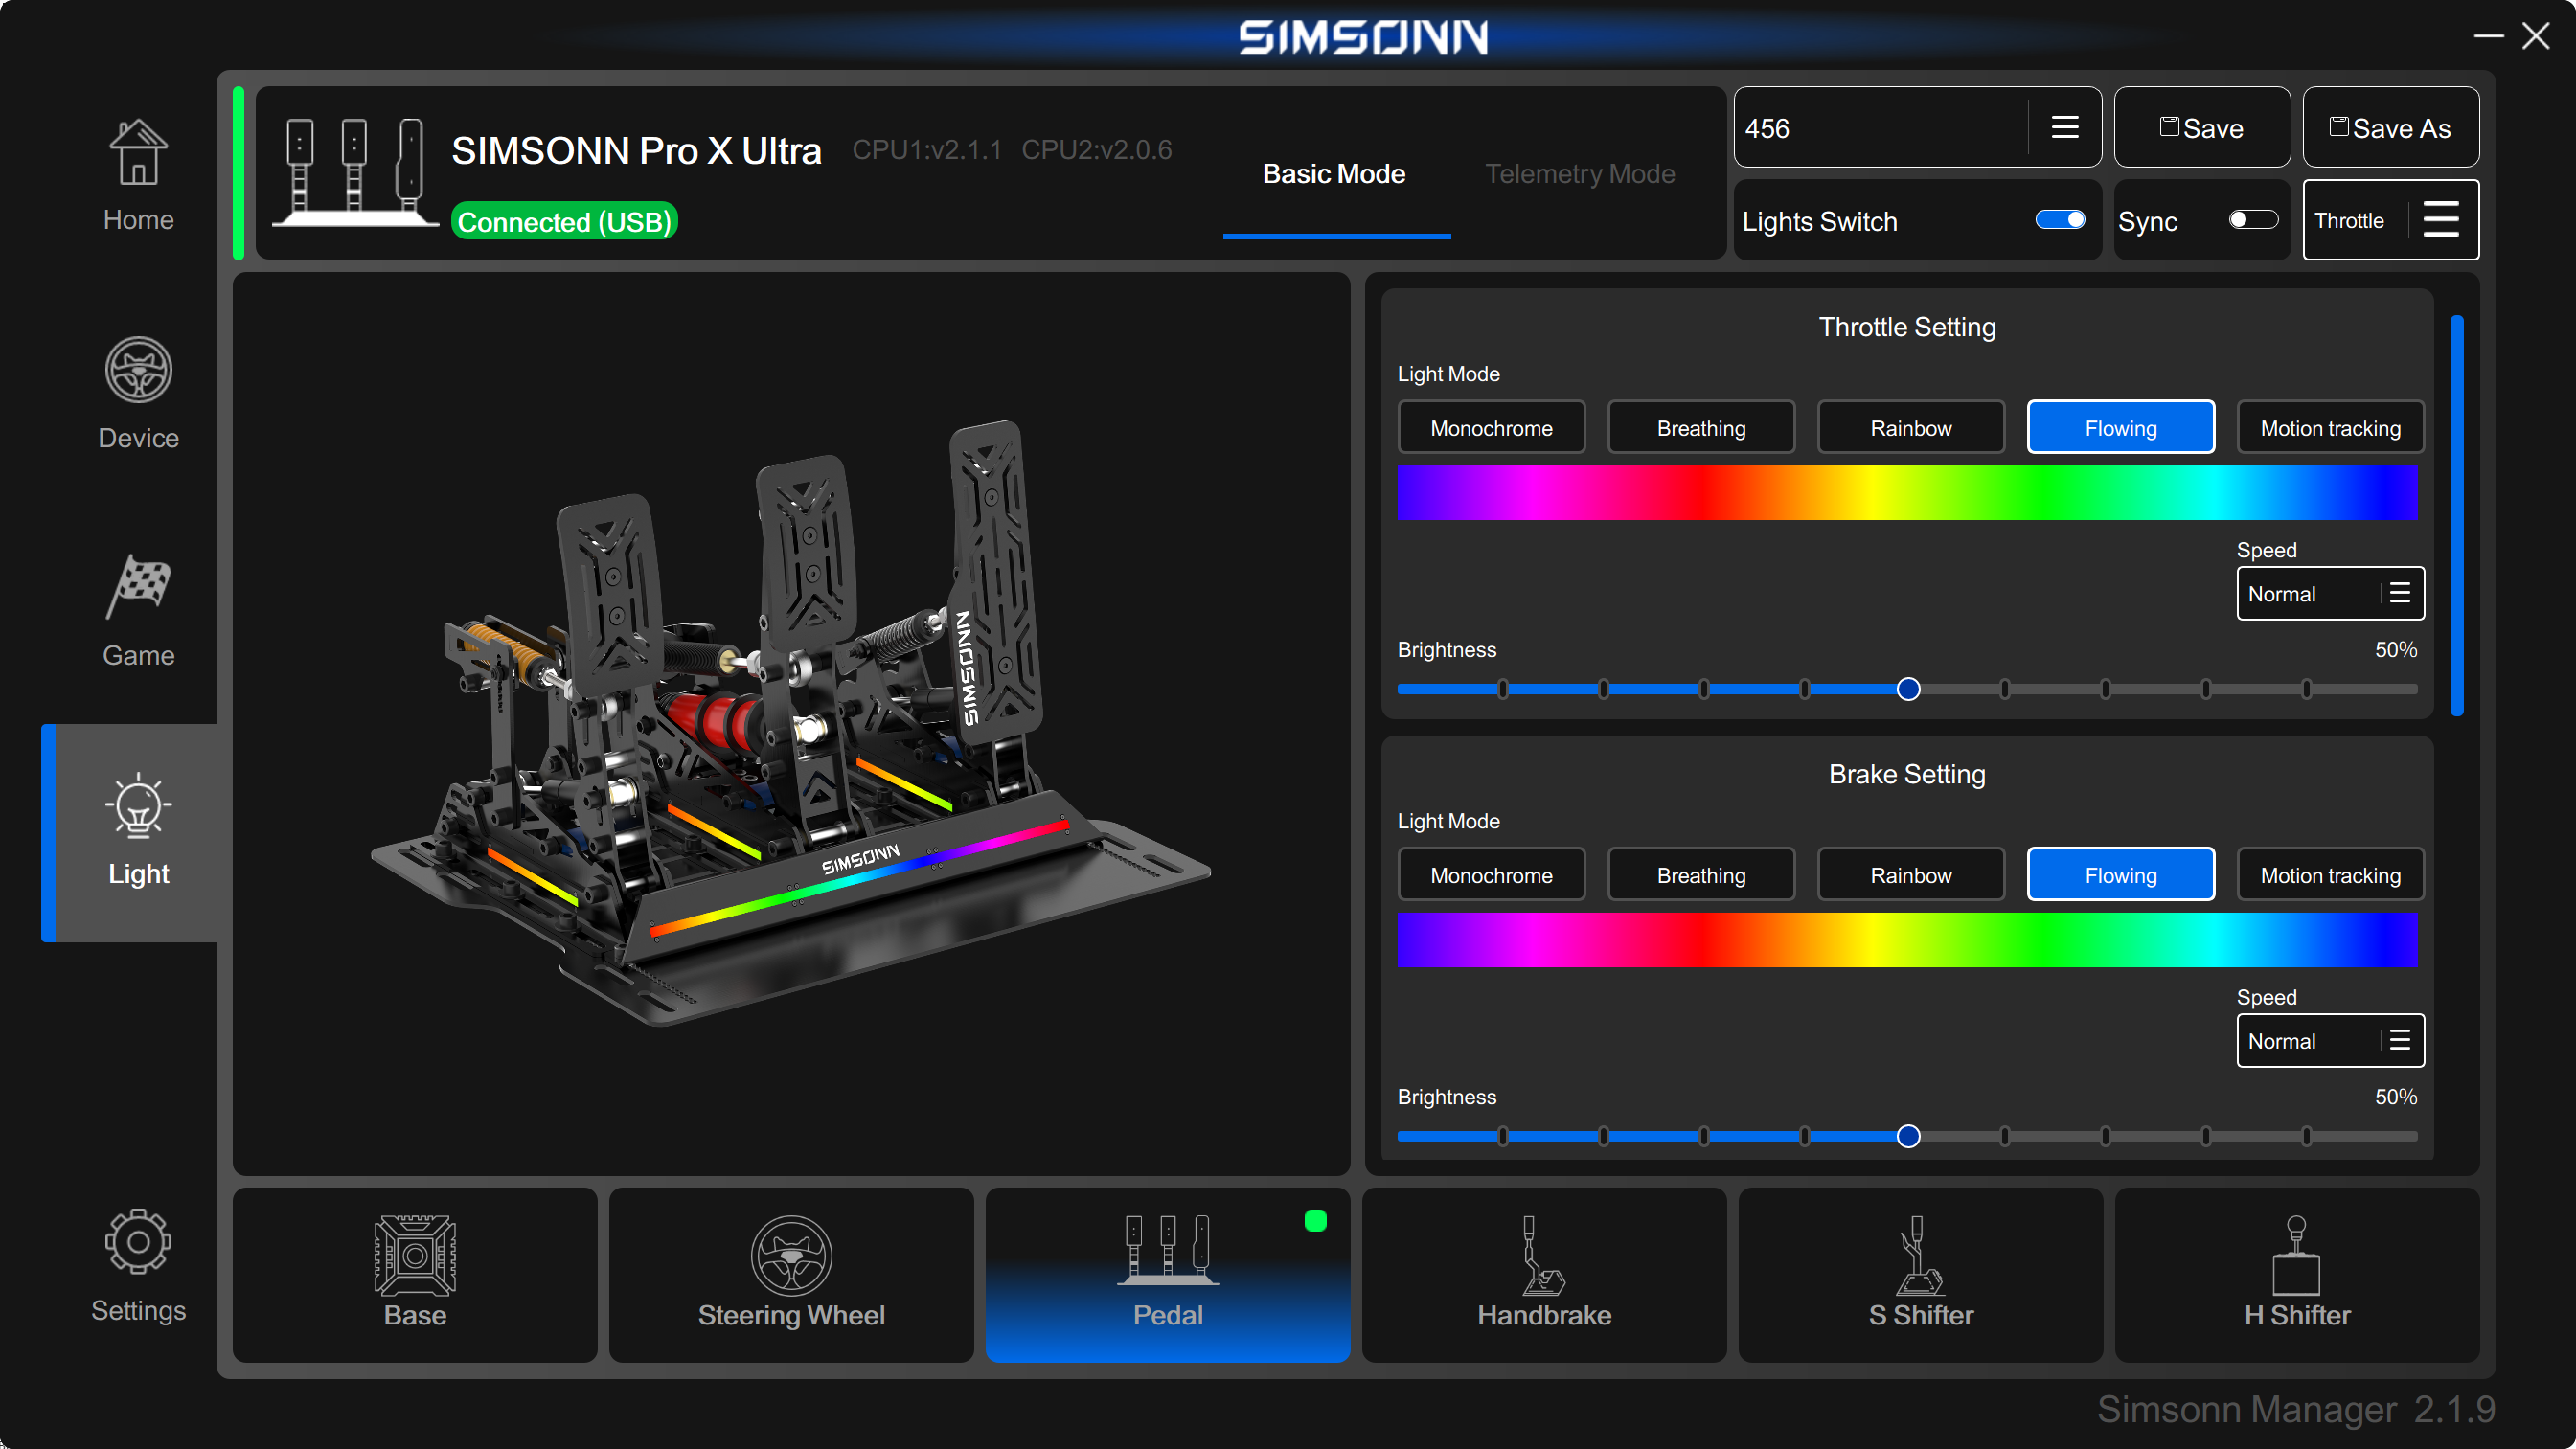2576x1449 pixels.
Task: Click the SIMSONN Pro X Ultra title
Action: pyautogui.click(x=637, y=151)
